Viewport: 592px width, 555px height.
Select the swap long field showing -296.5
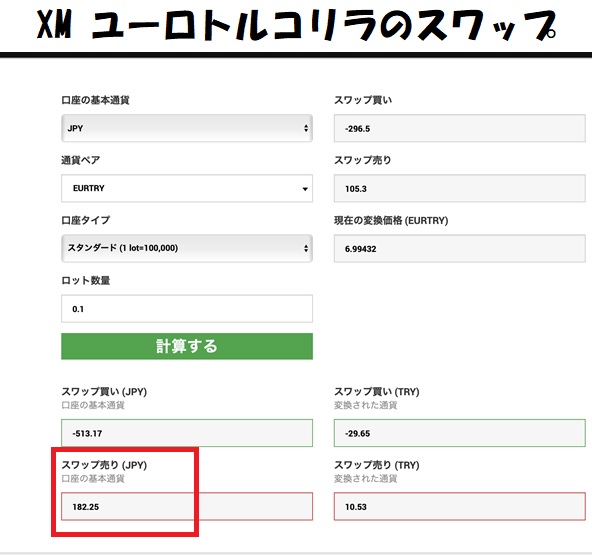(459, 128)
